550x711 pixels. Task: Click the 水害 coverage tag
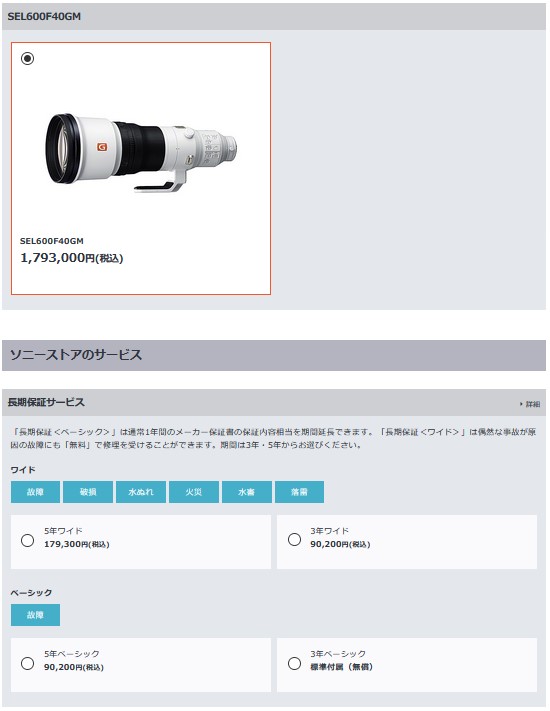tap(247, 492)
